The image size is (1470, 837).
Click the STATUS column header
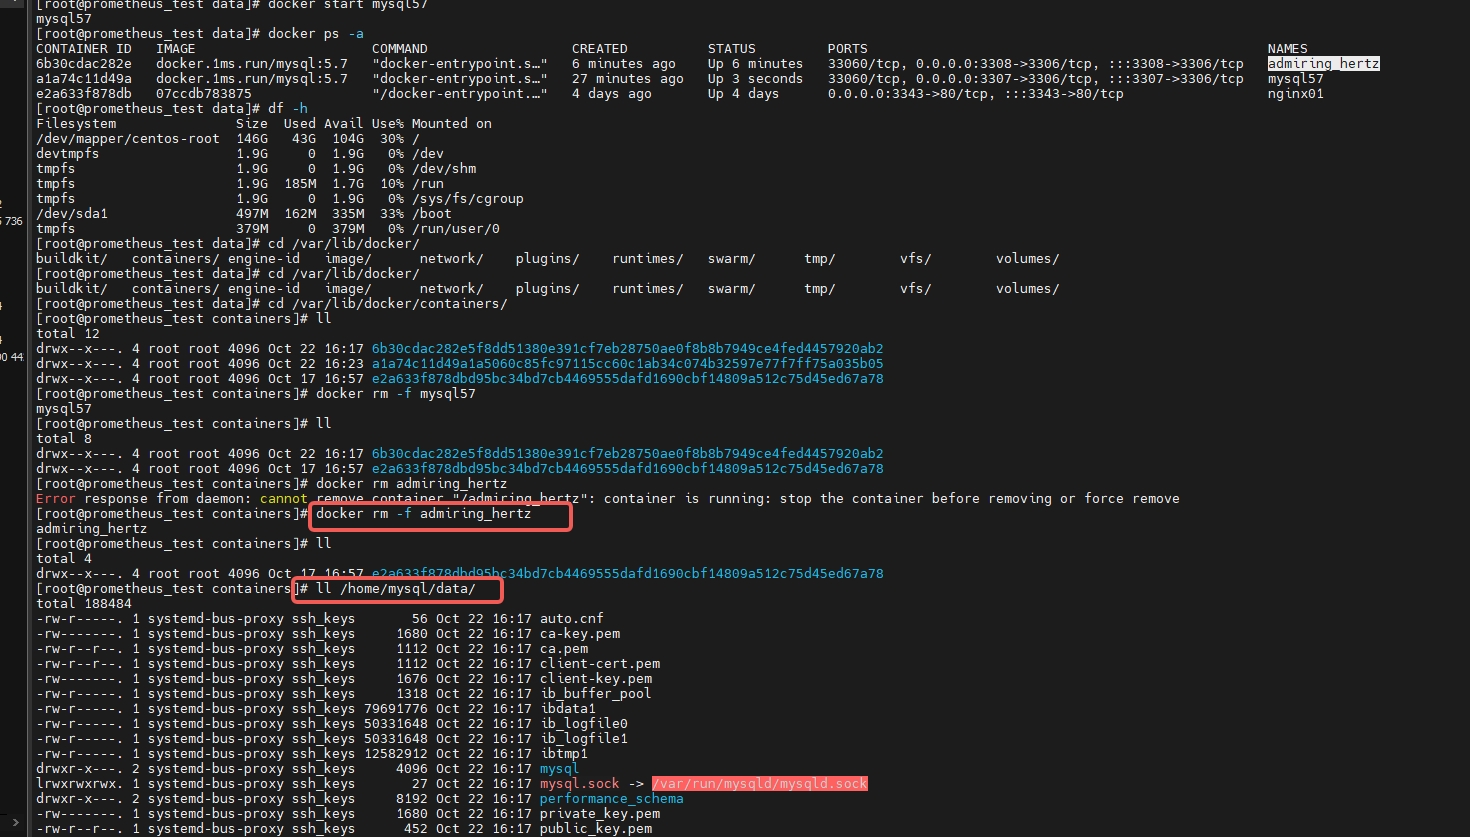coord(731,49)
